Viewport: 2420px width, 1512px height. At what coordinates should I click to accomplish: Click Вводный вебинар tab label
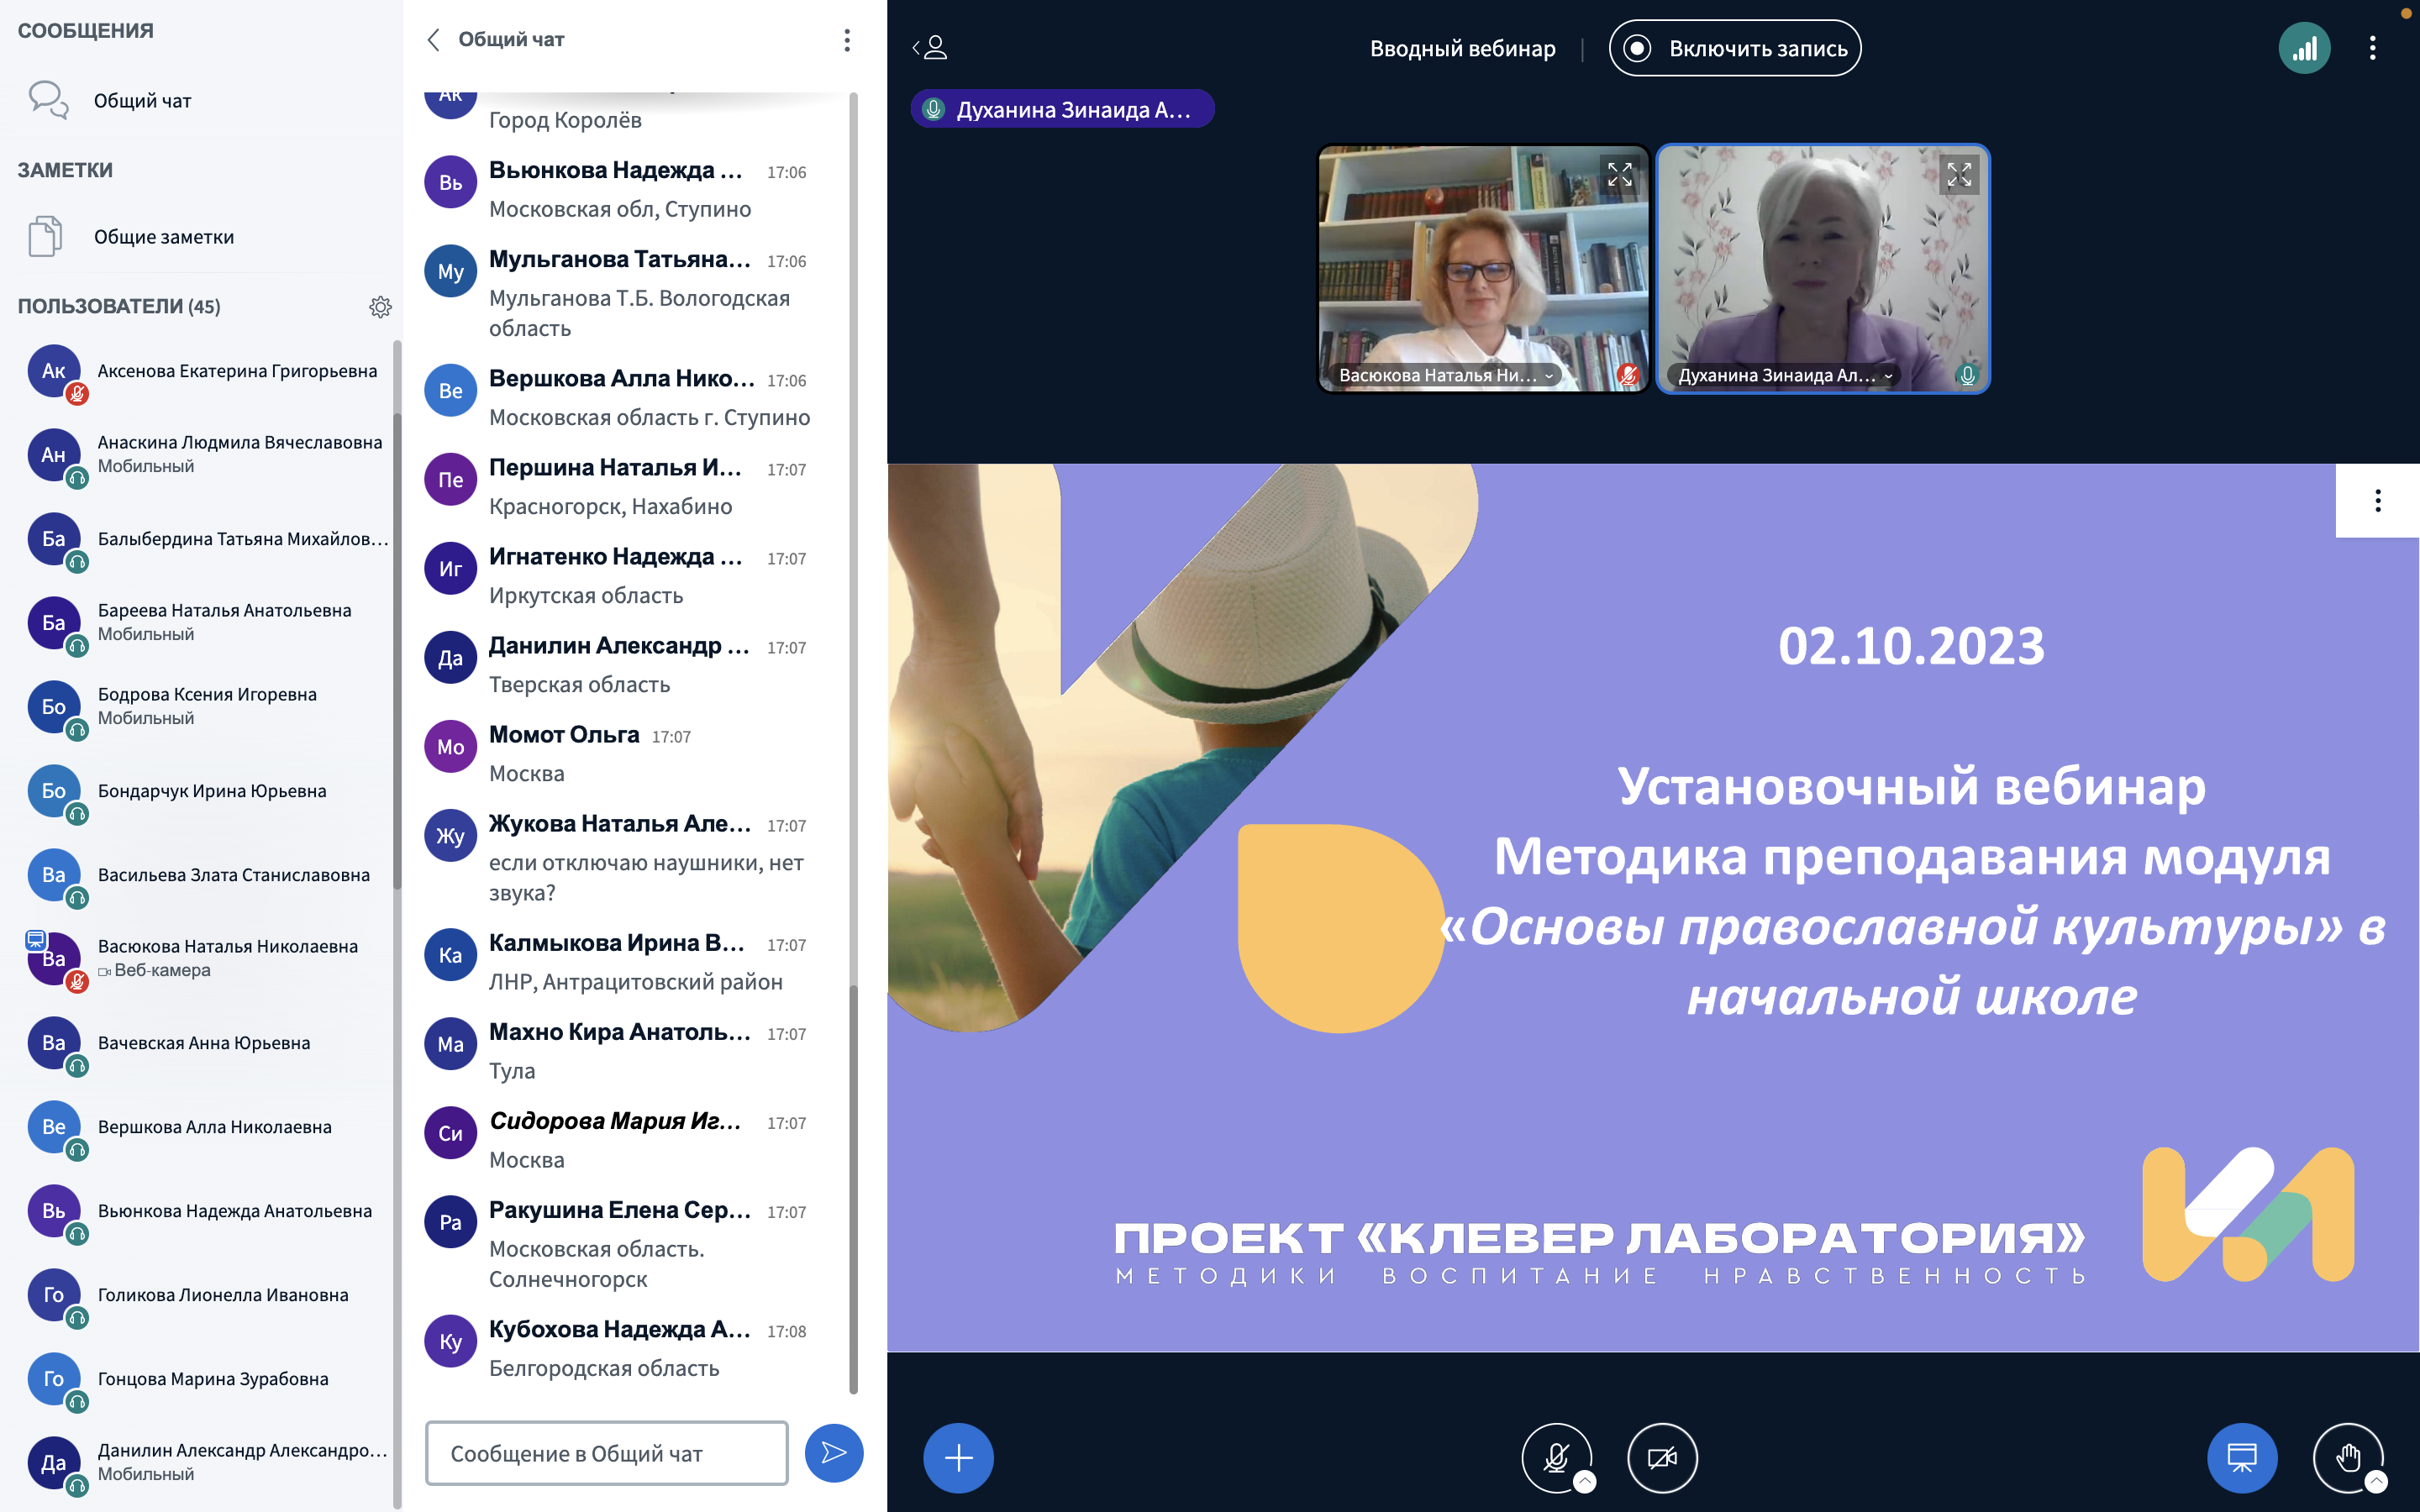pyautogui.click(x=1462, y=47)
